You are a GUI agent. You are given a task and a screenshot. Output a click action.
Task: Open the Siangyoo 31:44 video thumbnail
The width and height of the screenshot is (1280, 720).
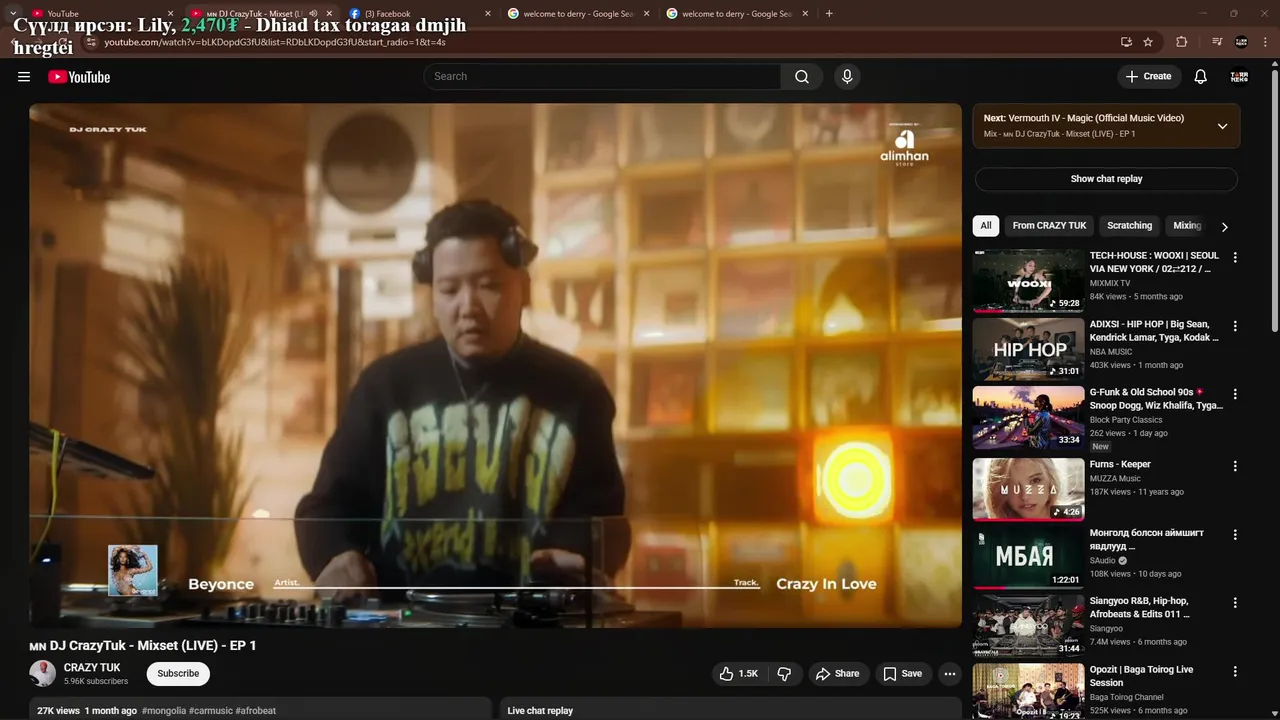point(1028,626)
